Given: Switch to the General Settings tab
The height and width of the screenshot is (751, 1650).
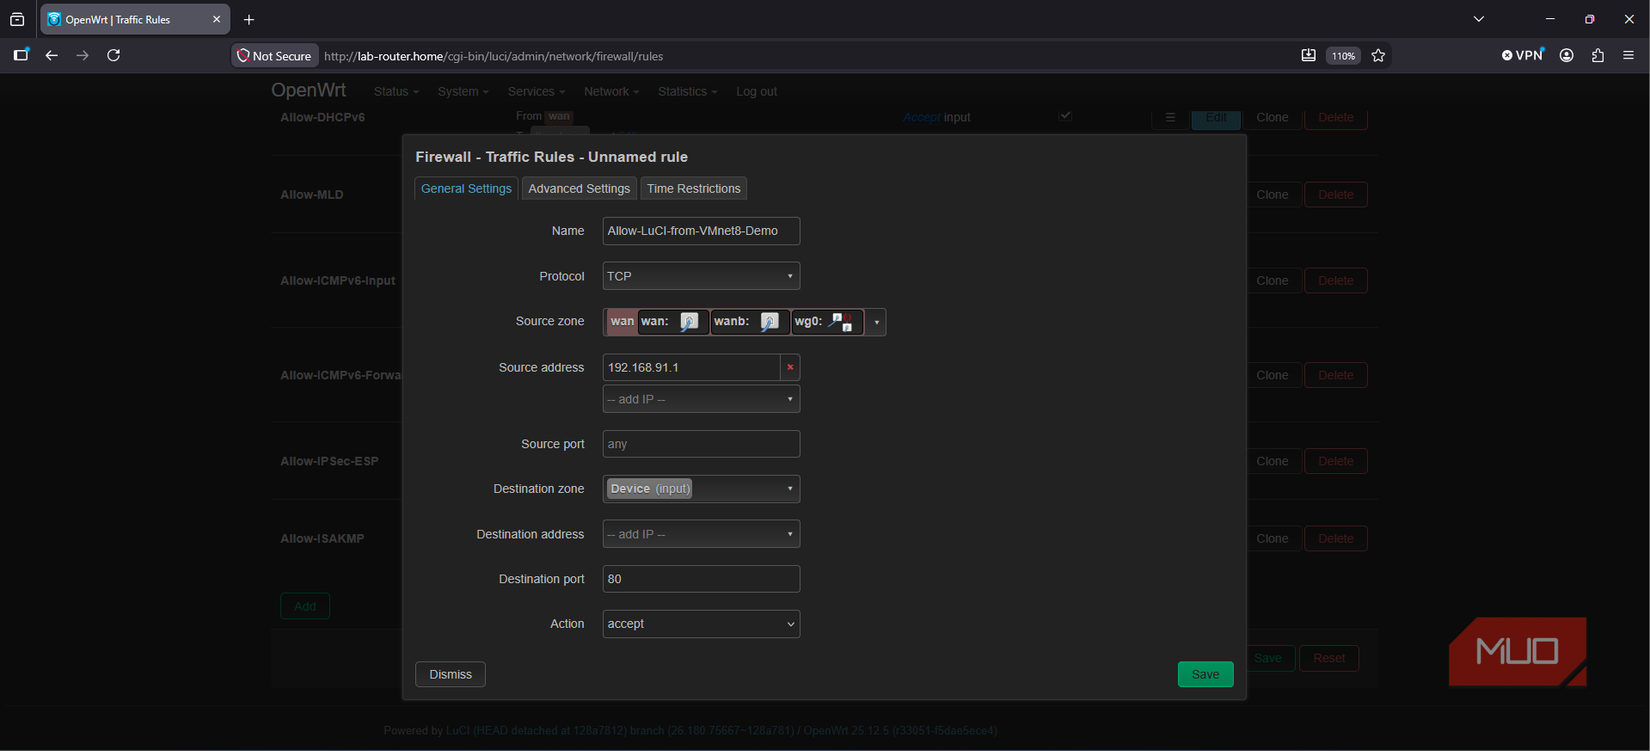Looking at the screenshot, I should (x=466, y=188).
